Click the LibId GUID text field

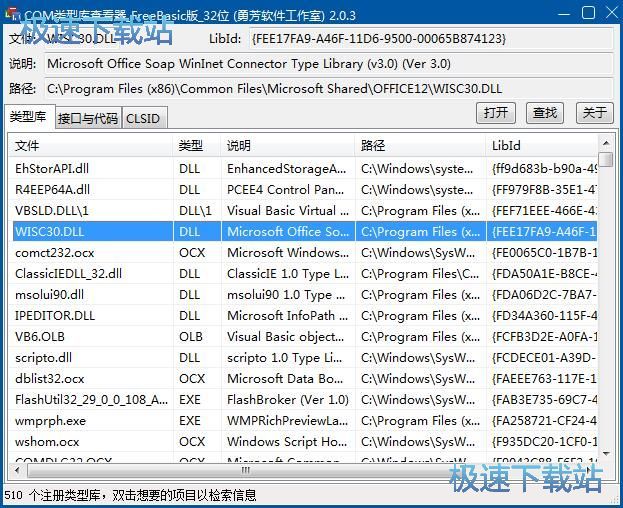click(429, 38)
